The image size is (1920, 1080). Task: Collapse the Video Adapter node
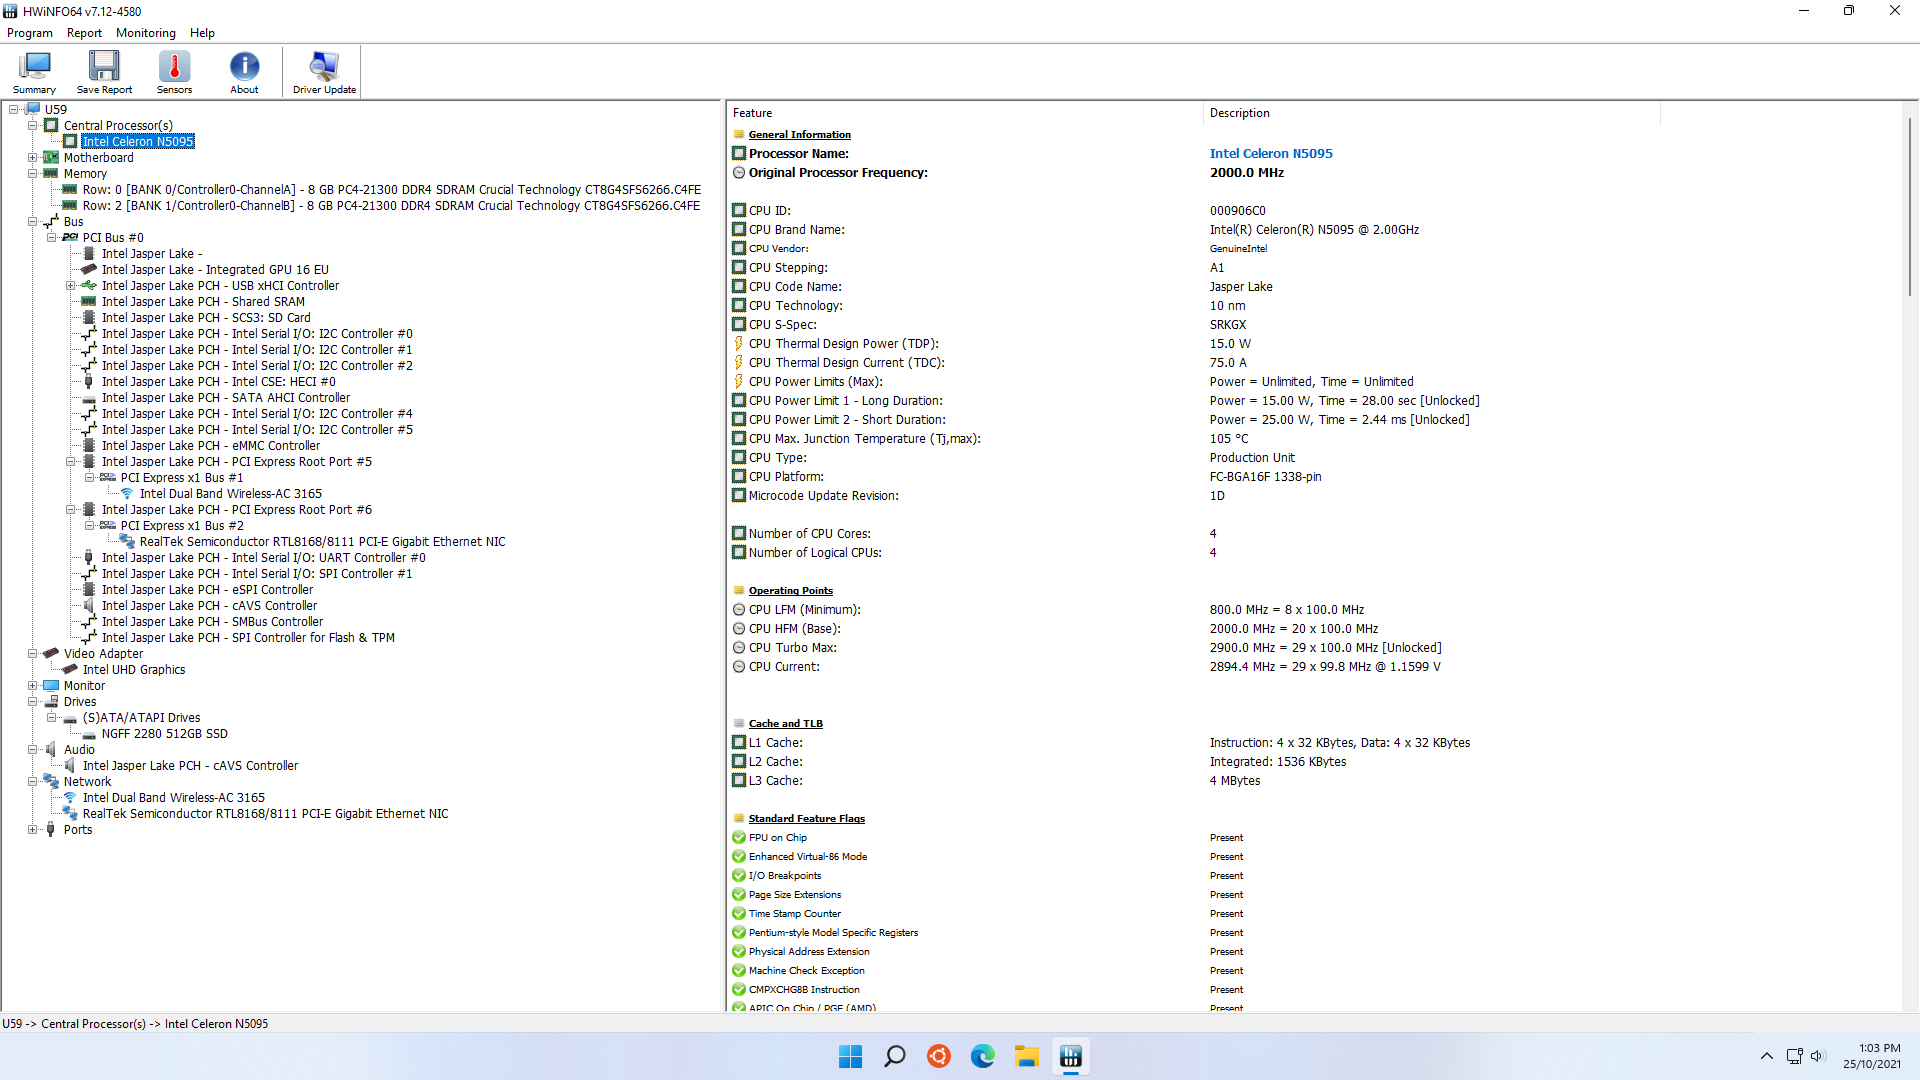pyautogui.click(x=32, y=654)
